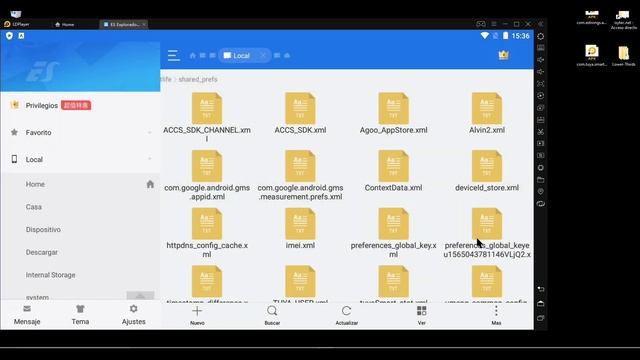Go to shared_prefs in the breadcrumb path
The width and height of the screenshot is (640, 360).
click(198, 79)
